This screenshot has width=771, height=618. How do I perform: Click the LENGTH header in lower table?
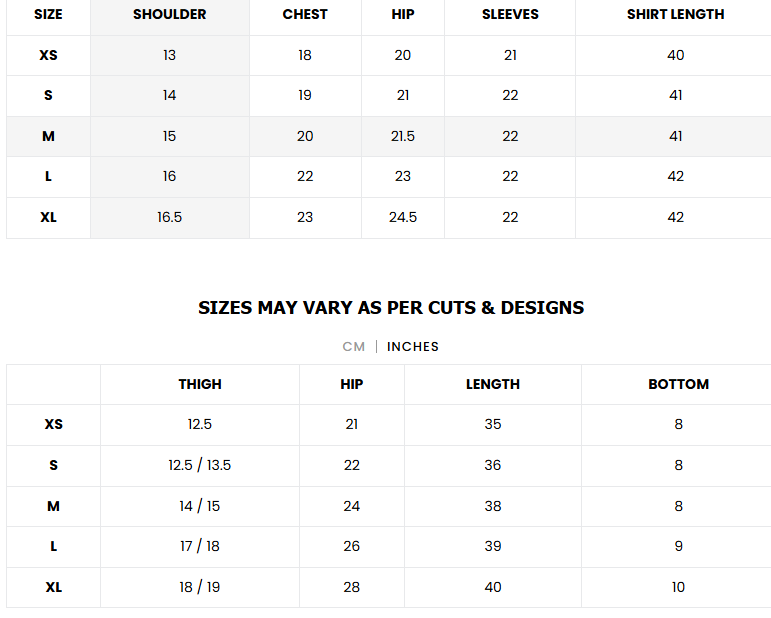pos(493,384)
